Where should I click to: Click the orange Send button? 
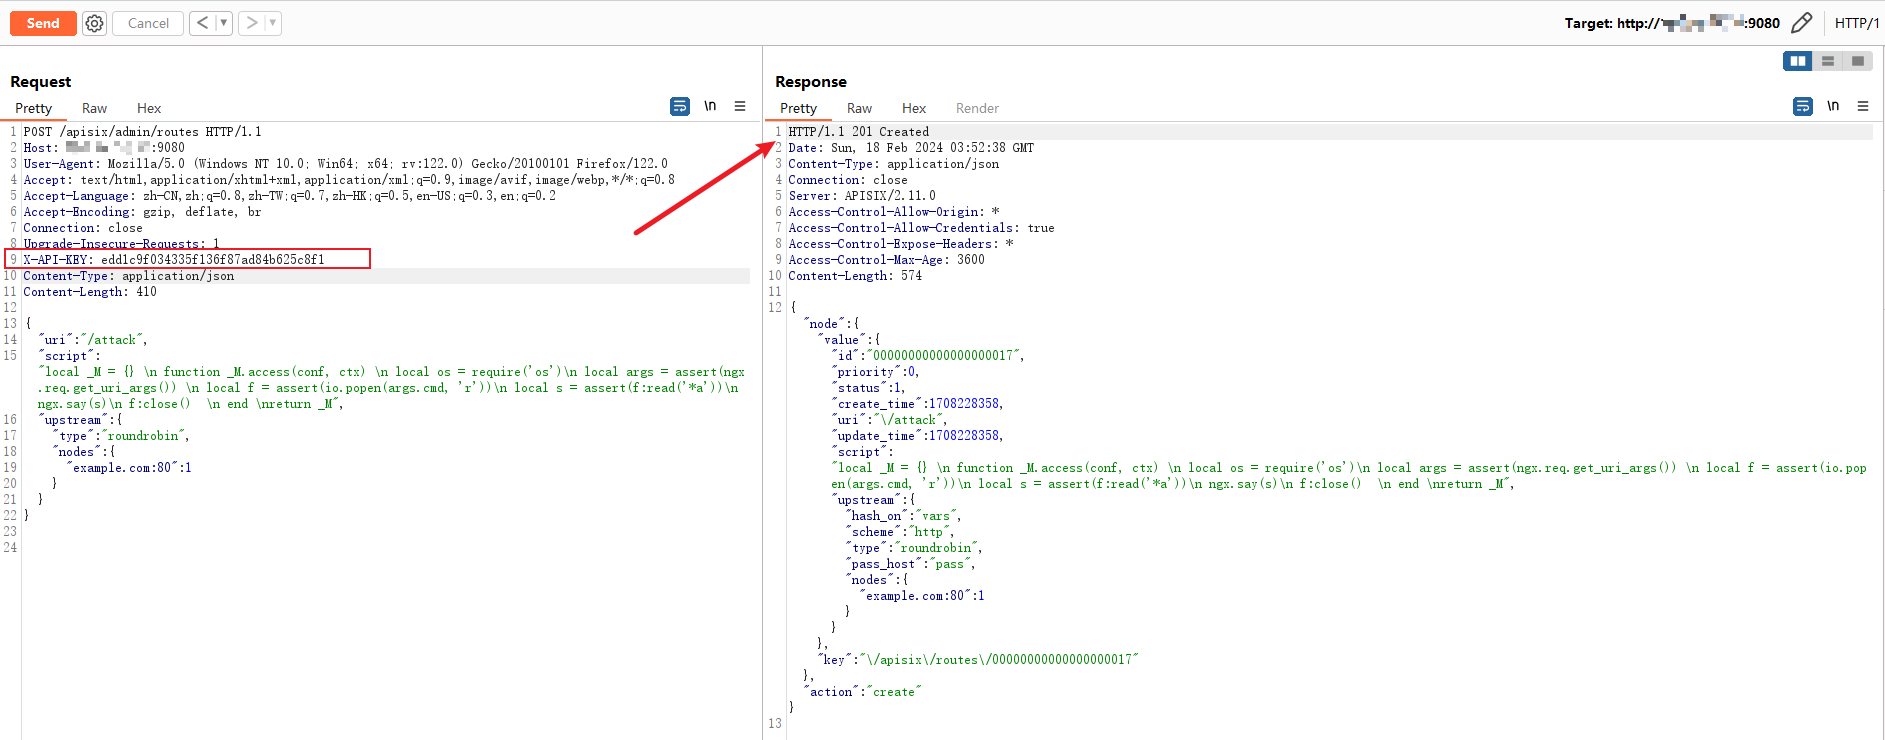(x=43, y=23)
